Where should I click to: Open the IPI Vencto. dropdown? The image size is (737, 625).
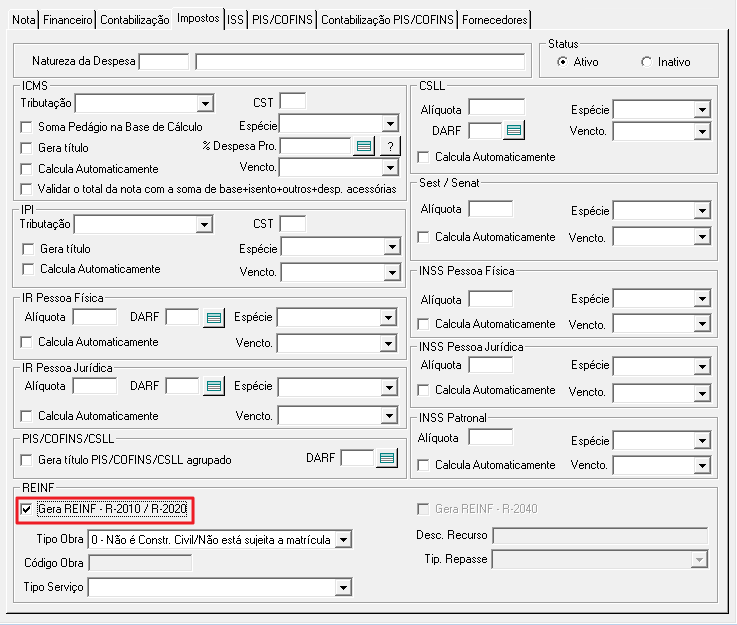click(392, 273)
